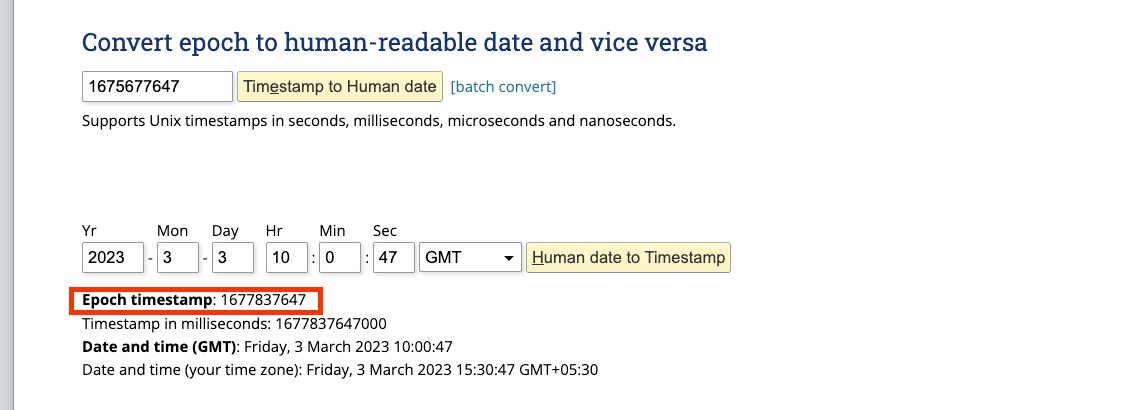
Task: Select the Mon input field
Action: pos(177,257)
